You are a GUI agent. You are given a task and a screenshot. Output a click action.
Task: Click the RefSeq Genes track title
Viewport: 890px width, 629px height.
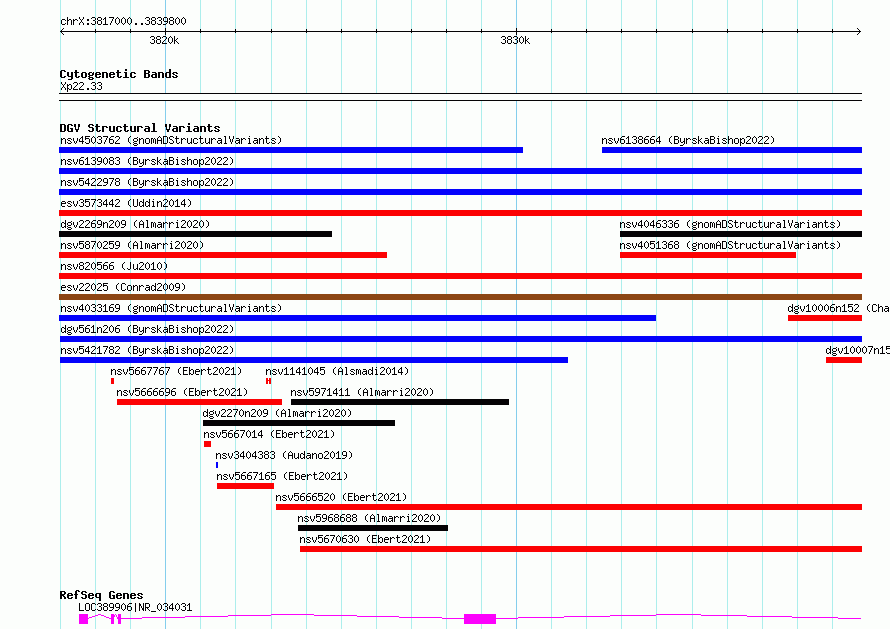pos(101,595)
